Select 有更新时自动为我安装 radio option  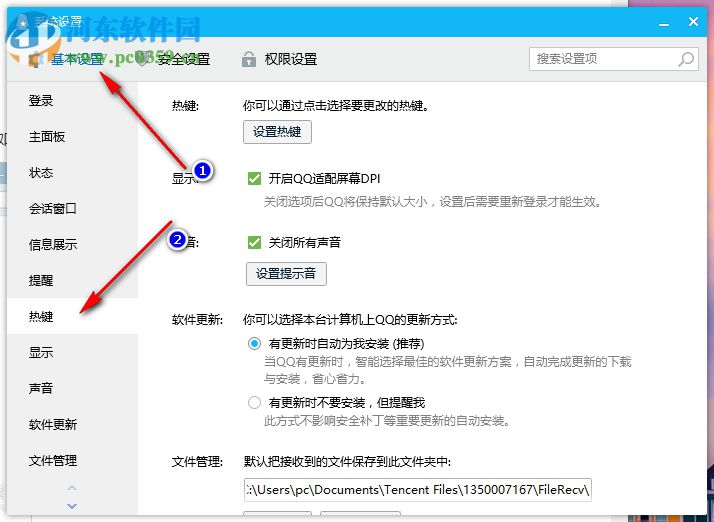pos(254,343)
